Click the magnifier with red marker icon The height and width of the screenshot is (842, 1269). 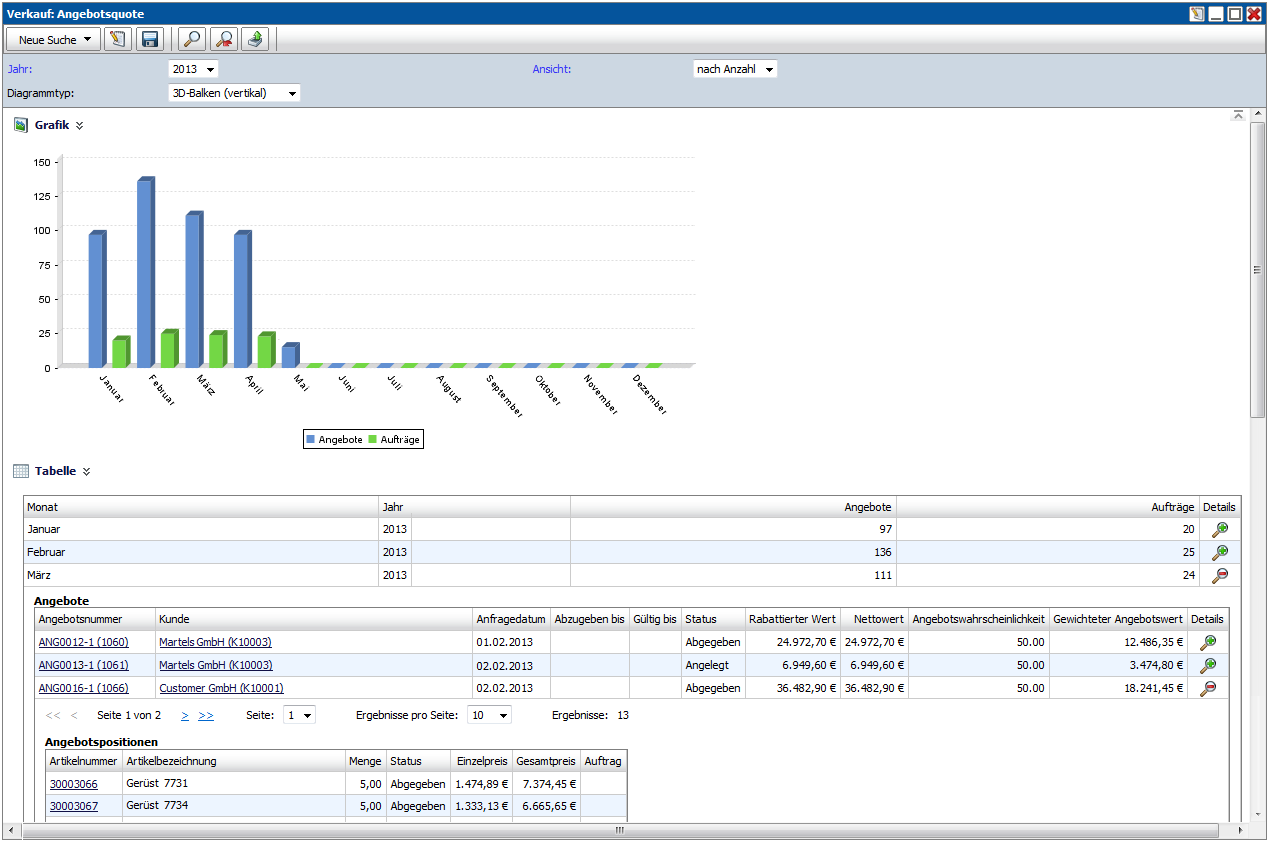coord(224,39)
